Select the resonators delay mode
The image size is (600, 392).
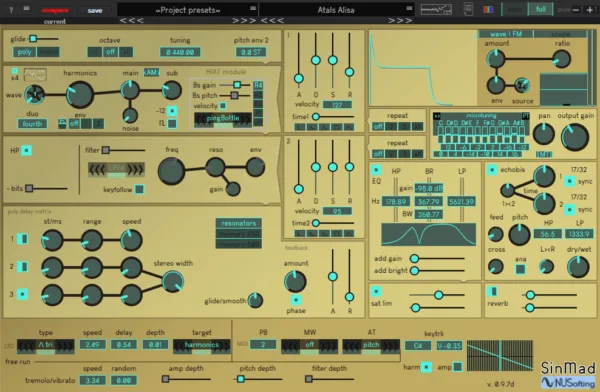click(x=239, y=223)
